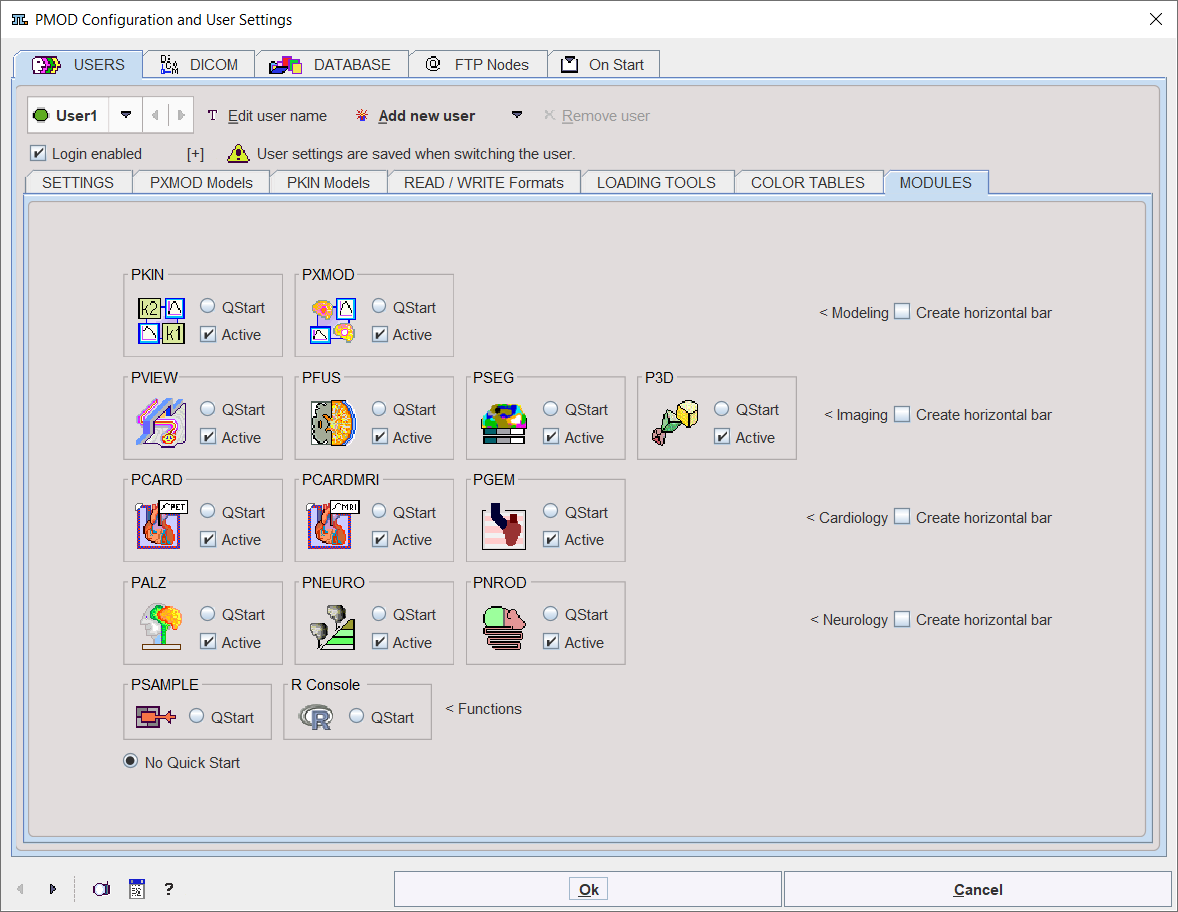Select the MODULES sub-tab
This screenshot has width=1178, height=912.
(x=935, y=183)
